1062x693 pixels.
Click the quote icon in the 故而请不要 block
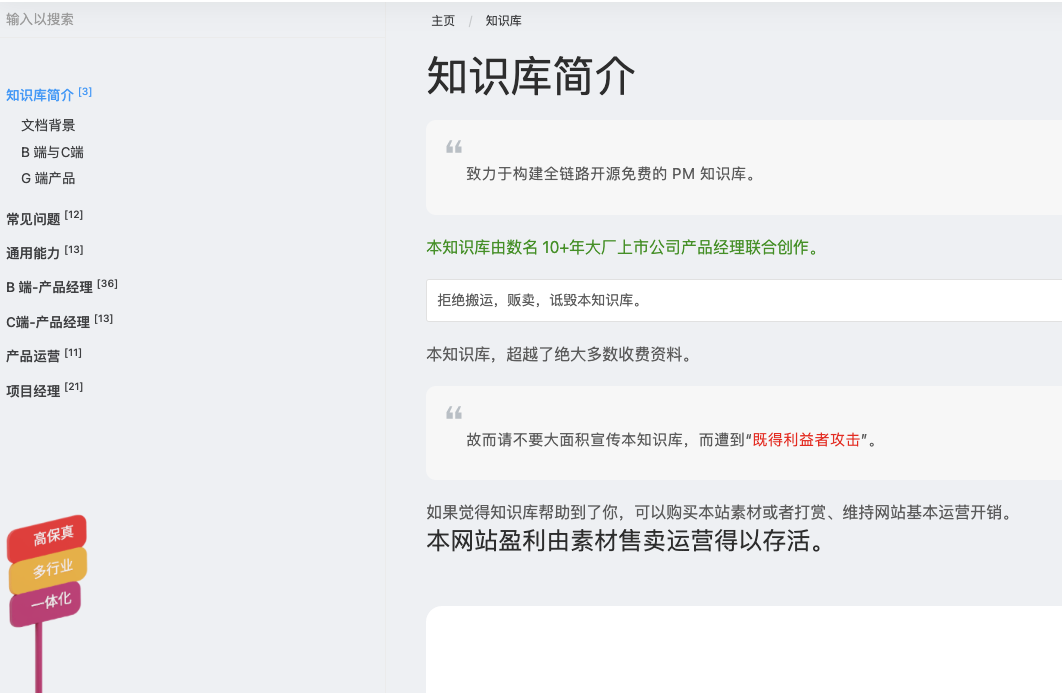point(456,412)
